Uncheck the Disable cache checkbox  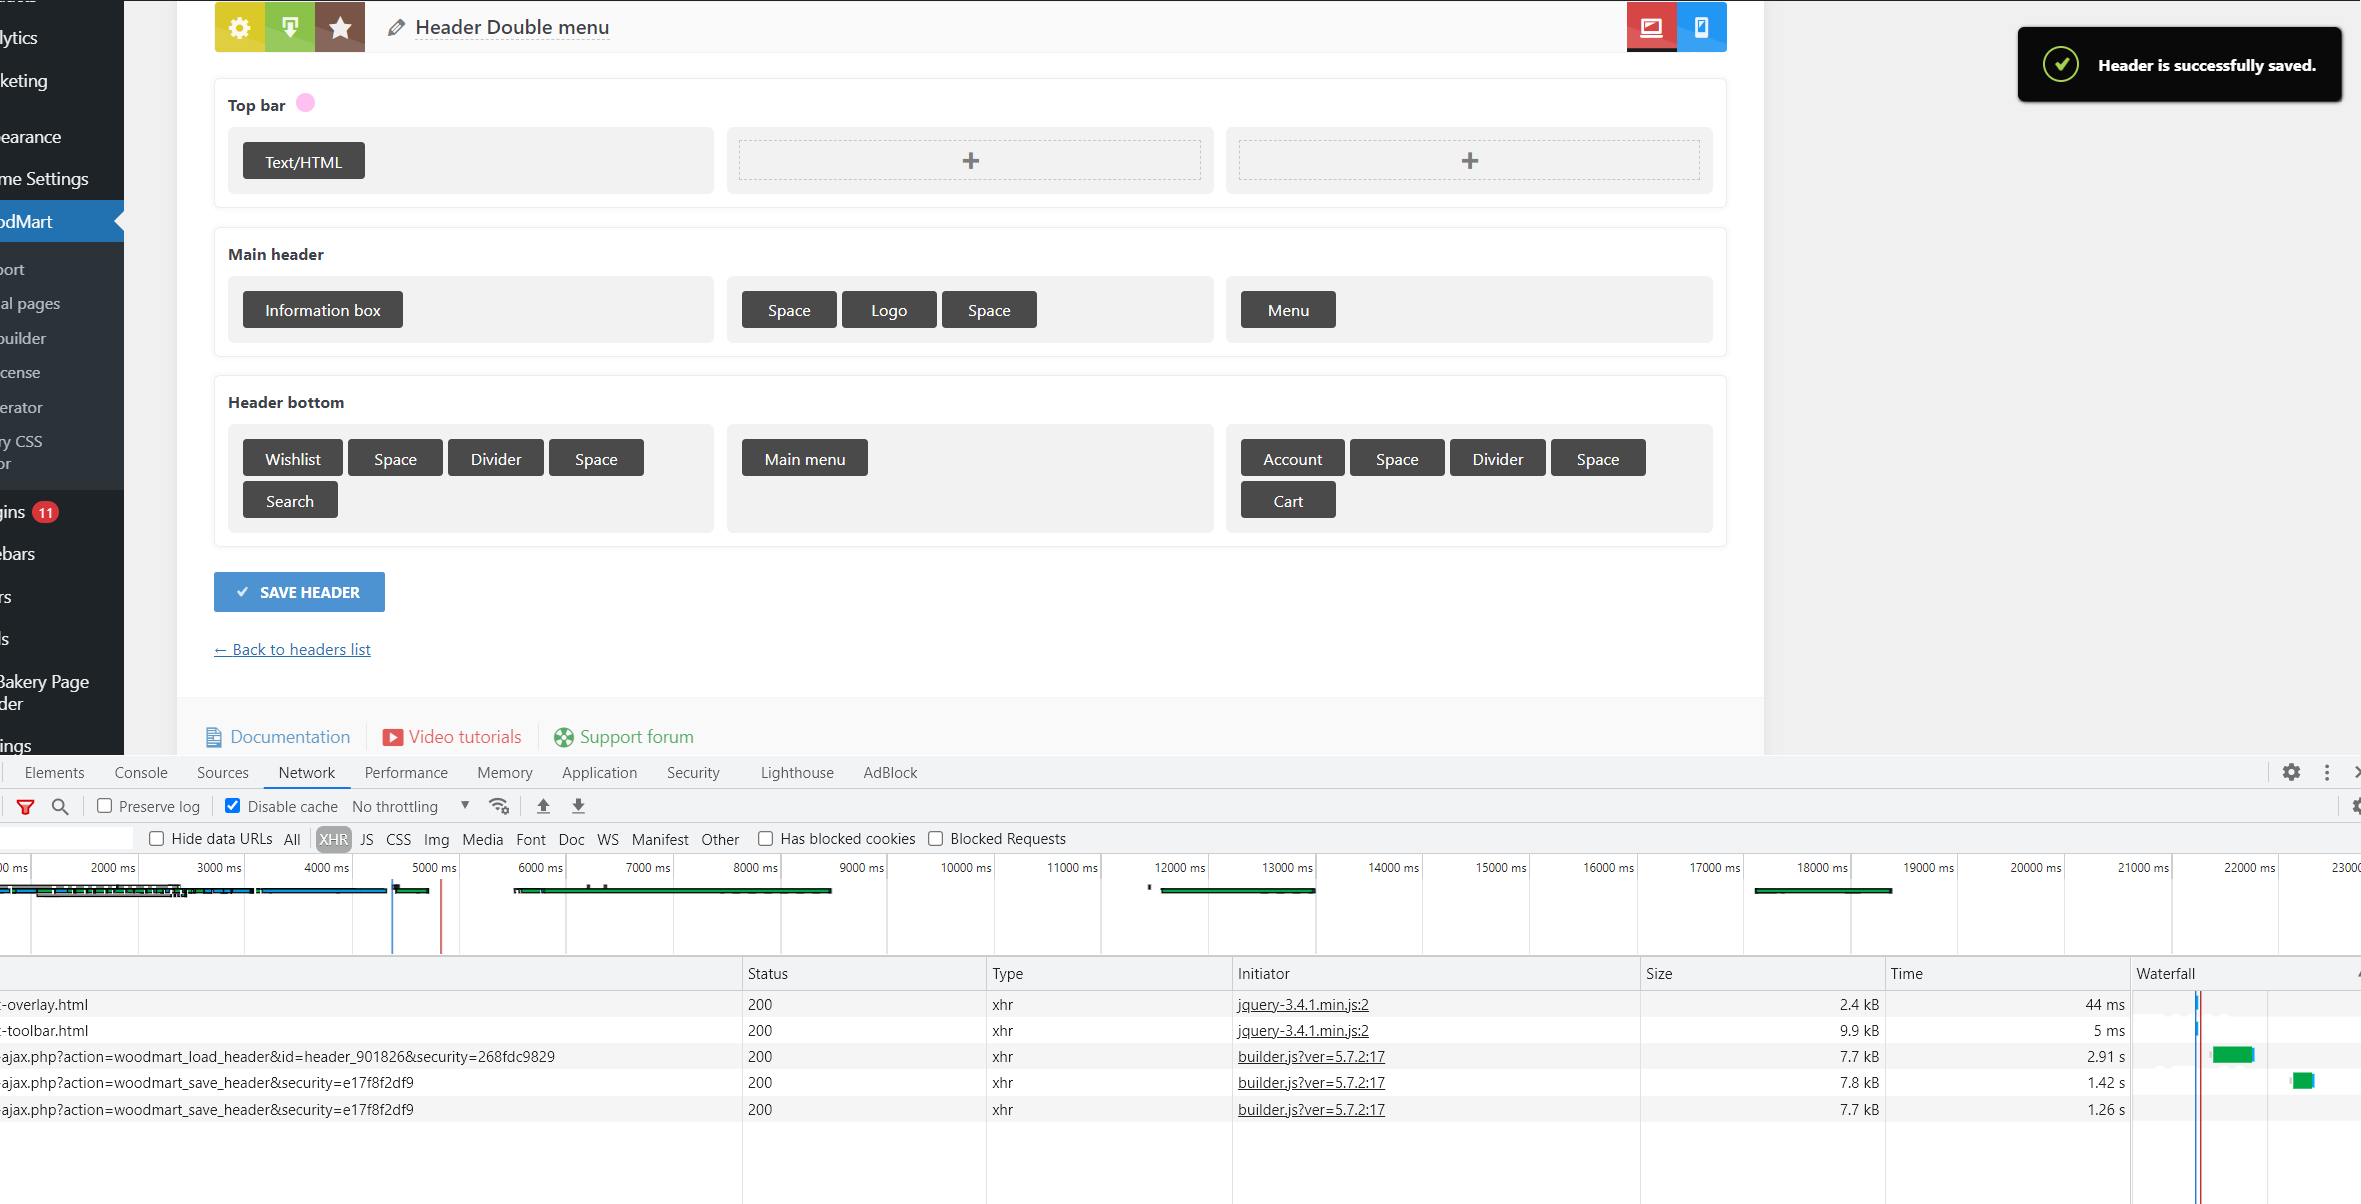pos(233,806)
